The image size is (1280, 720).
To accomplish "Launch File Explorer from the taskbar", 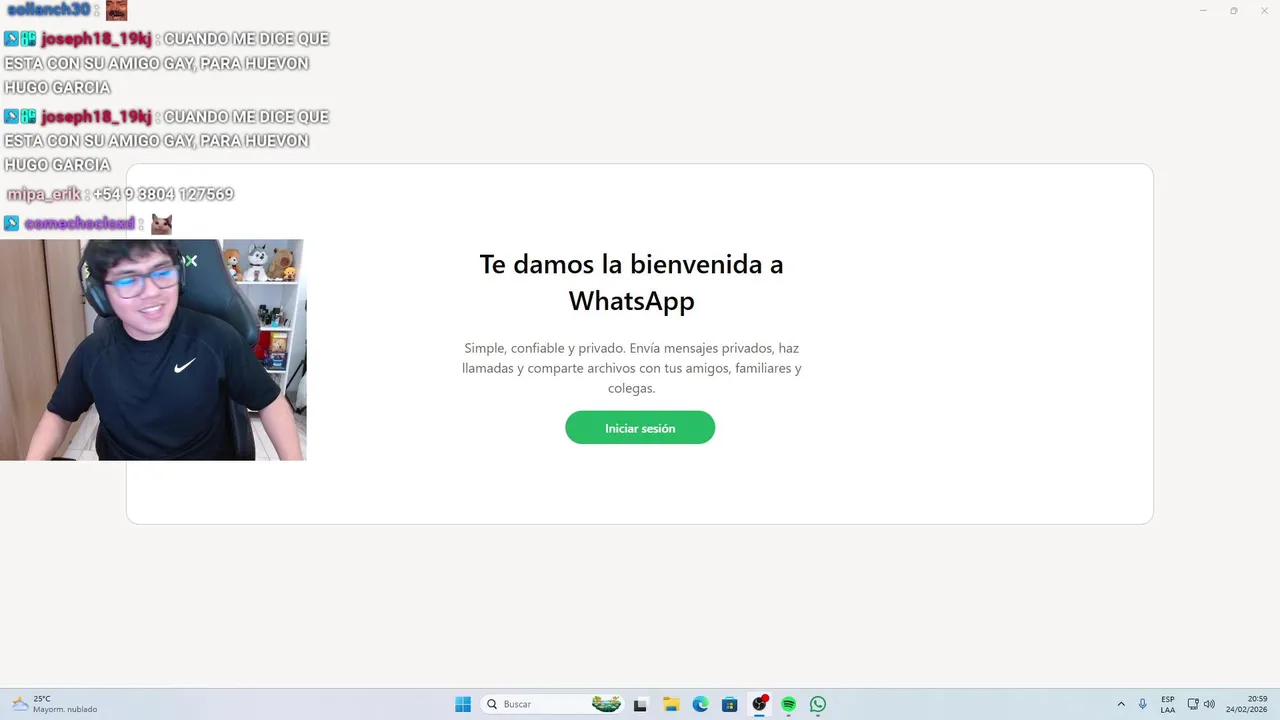I will [671, 704].
